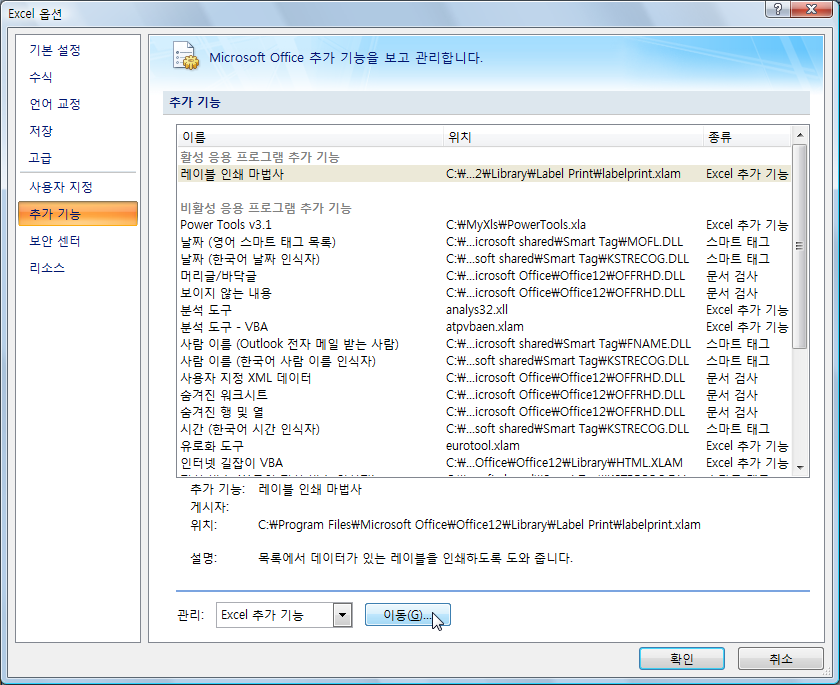Image resolution: width=840 pixels, height=685 pixels.
Task: Select 분석 도구 - VBA row
Action: pyautogui.click(x=484, y=327)
